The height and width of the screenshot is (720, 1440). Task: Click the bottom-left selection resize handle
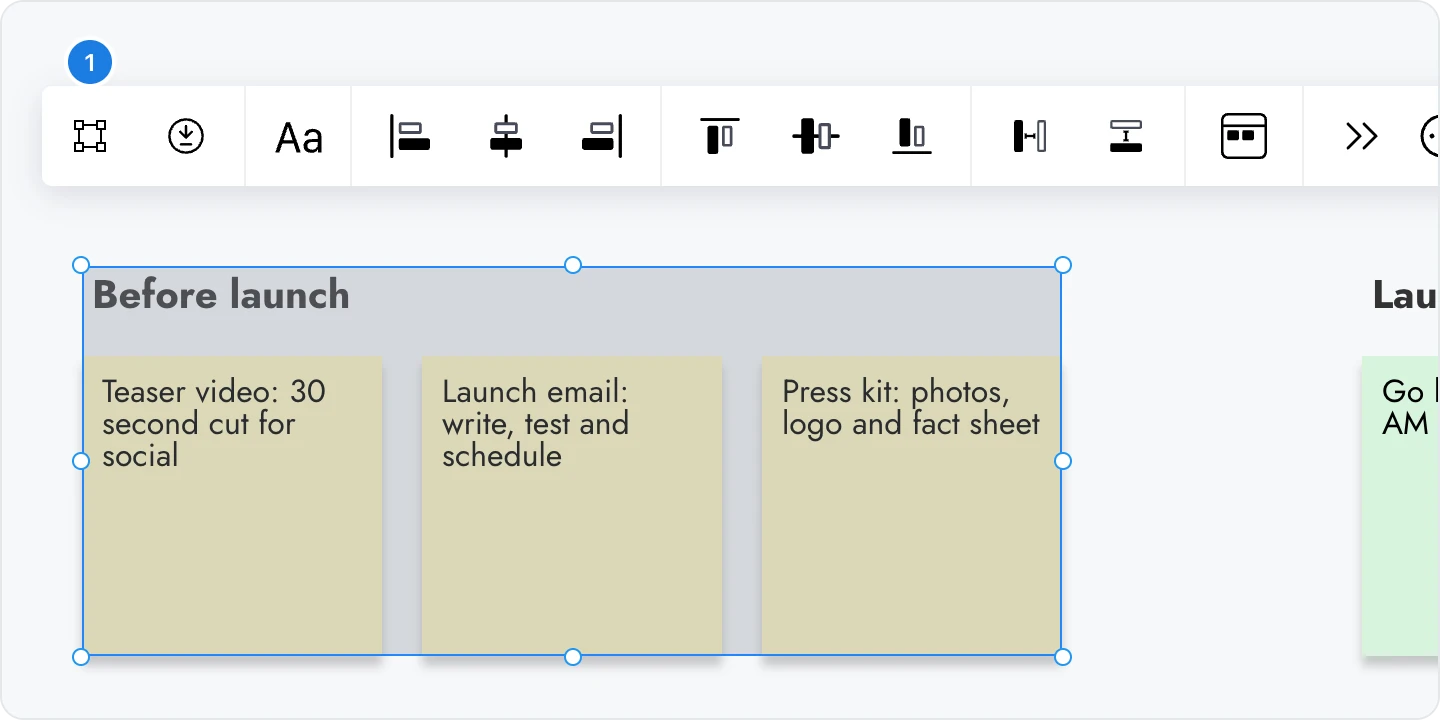[82, 657]
